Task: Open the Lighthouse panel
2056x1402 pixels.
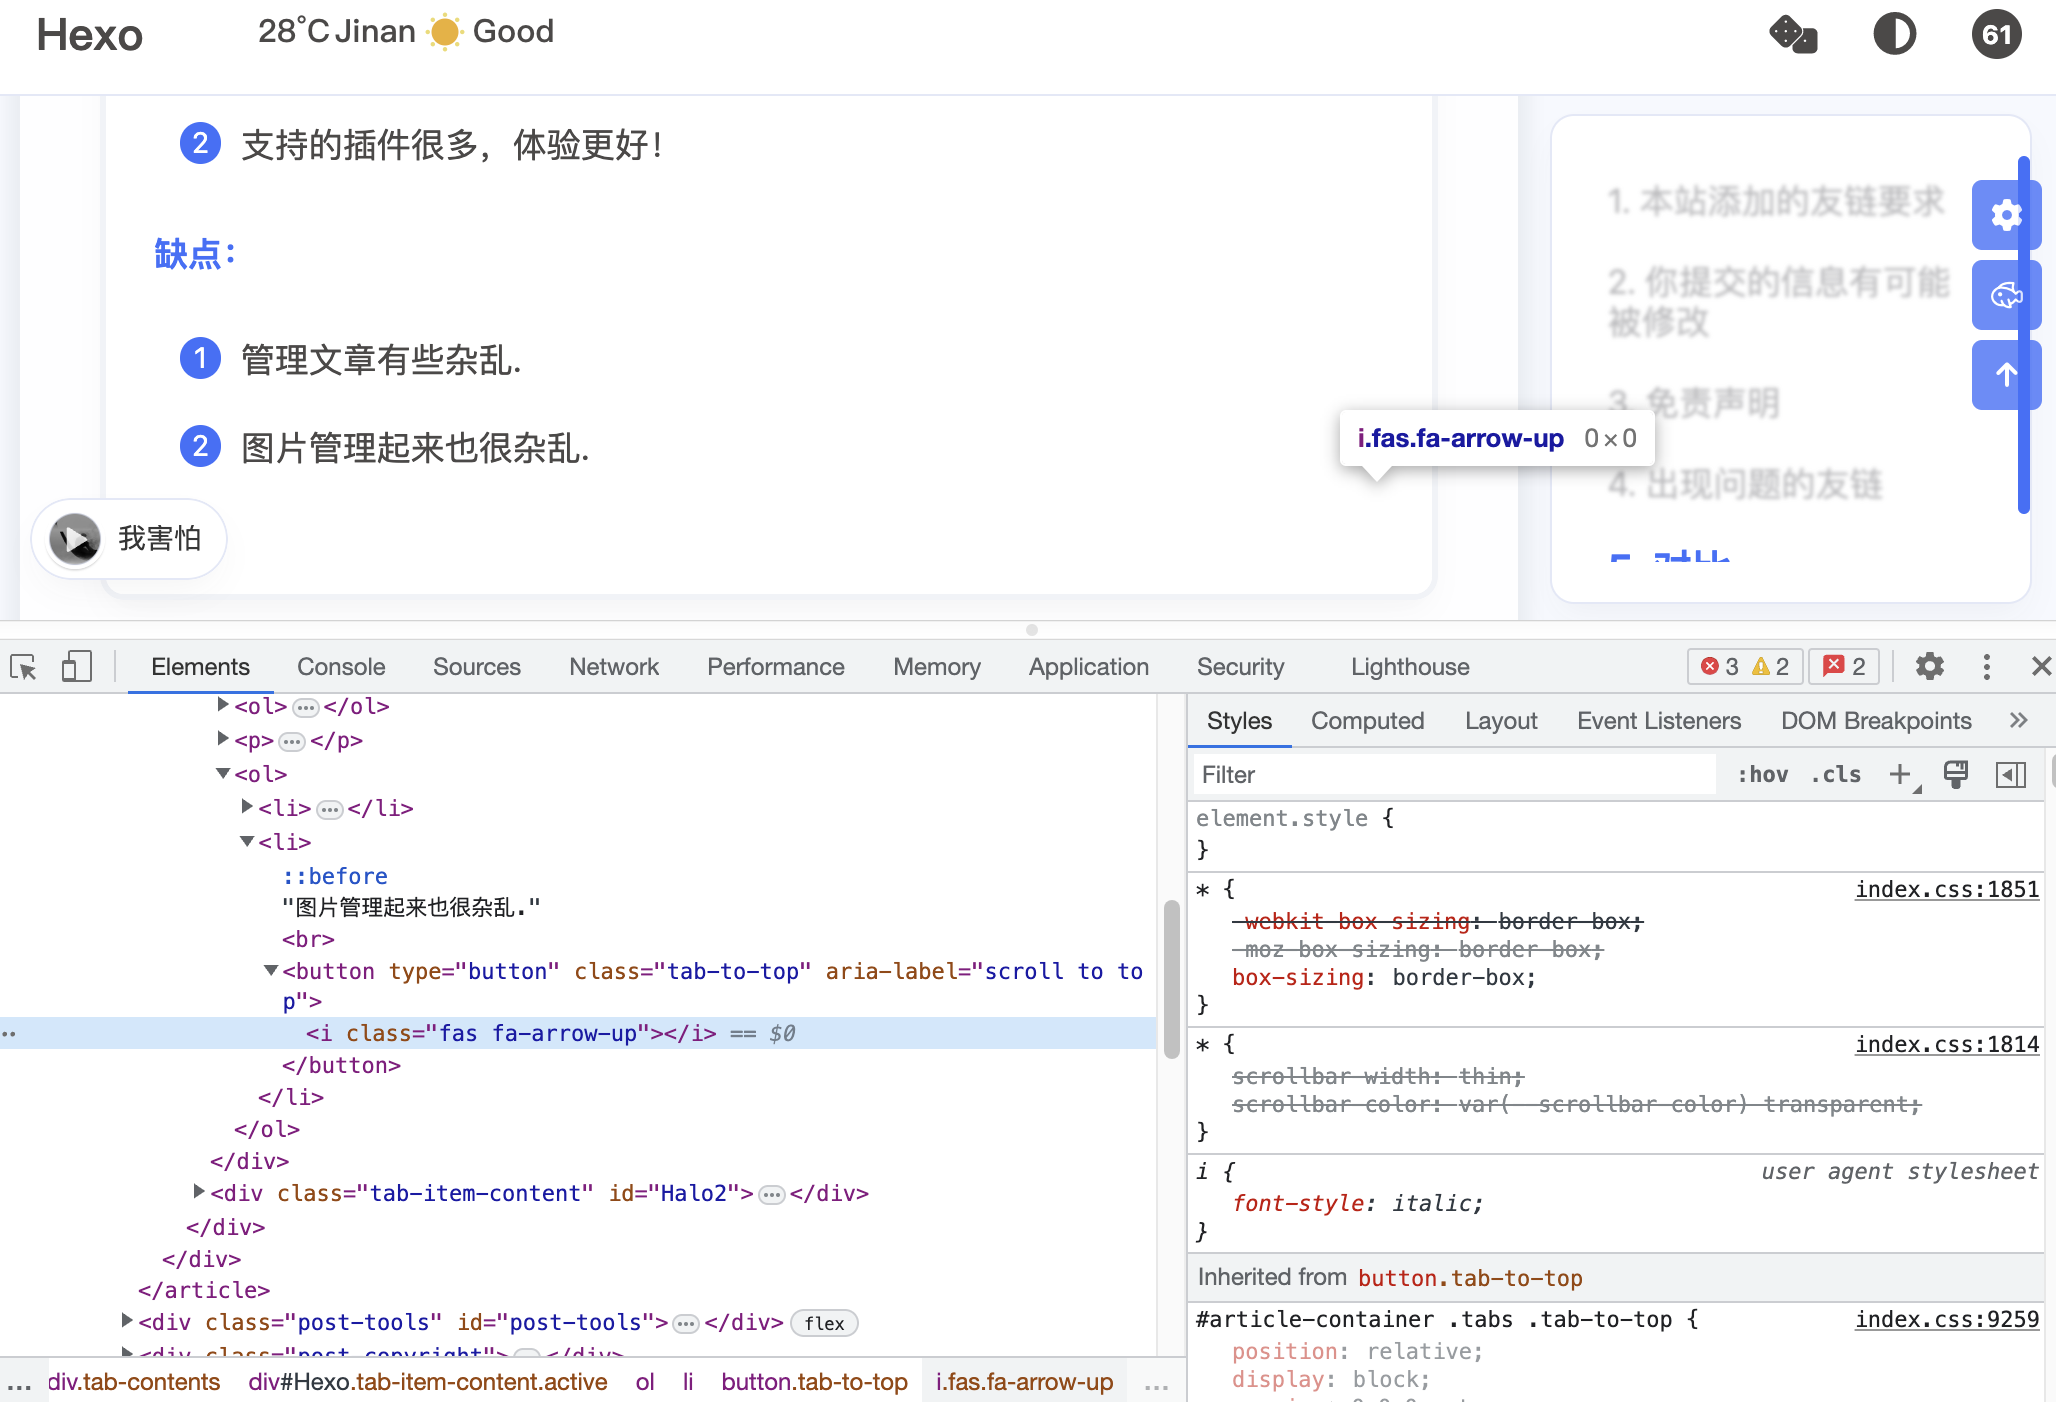Action: pos(1409,667)
